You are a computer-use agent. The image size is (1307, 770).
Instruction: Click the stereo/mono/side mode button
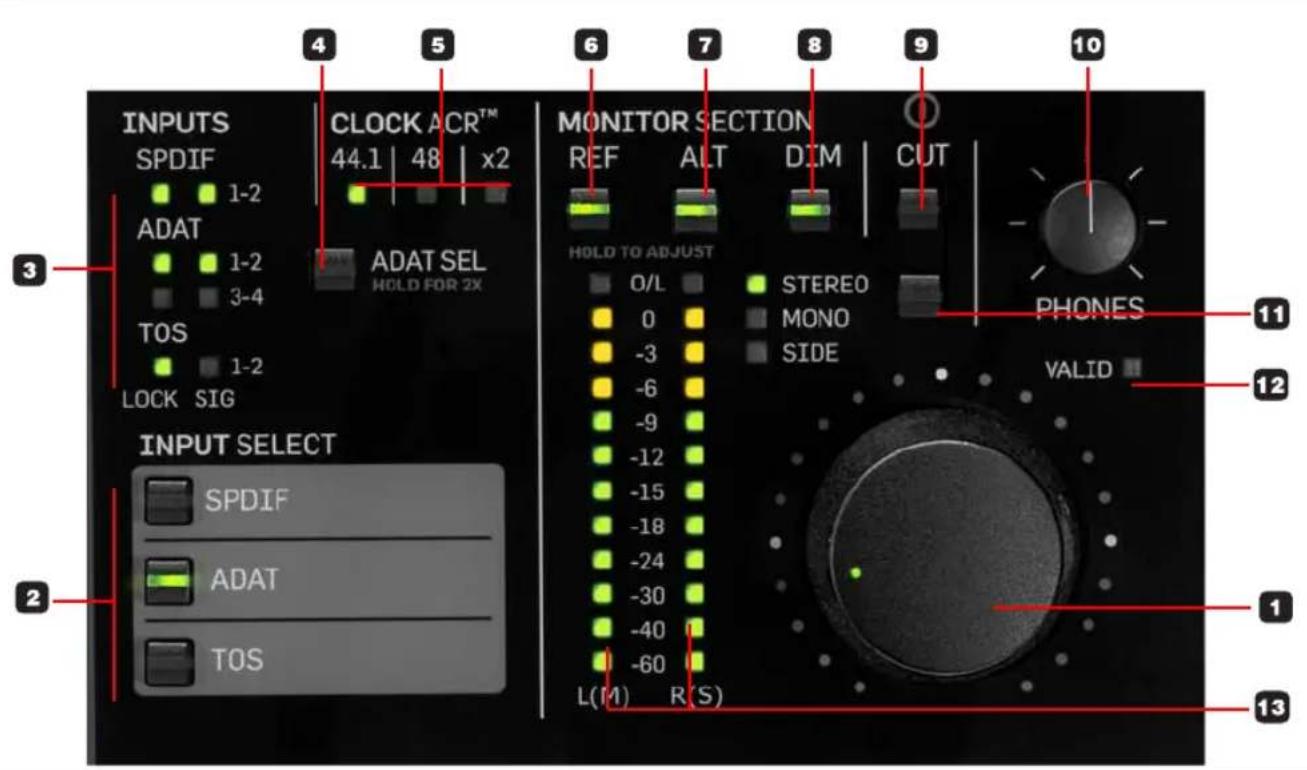pos(918,296)
